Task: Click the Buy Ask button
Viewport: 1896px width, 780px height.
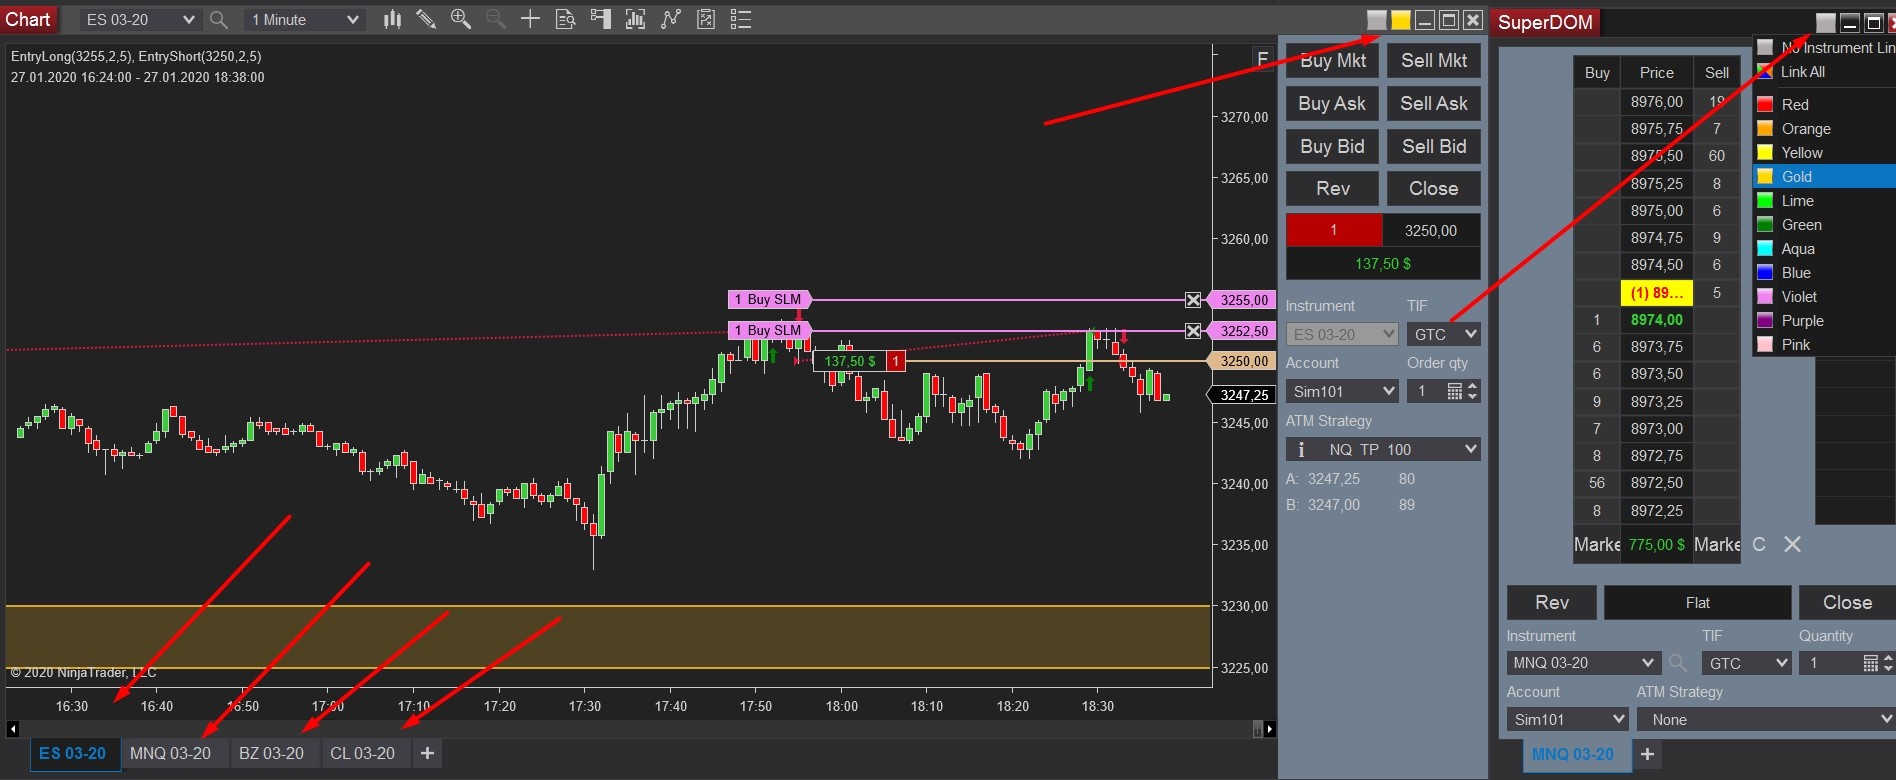Action: pos(1333,103)
